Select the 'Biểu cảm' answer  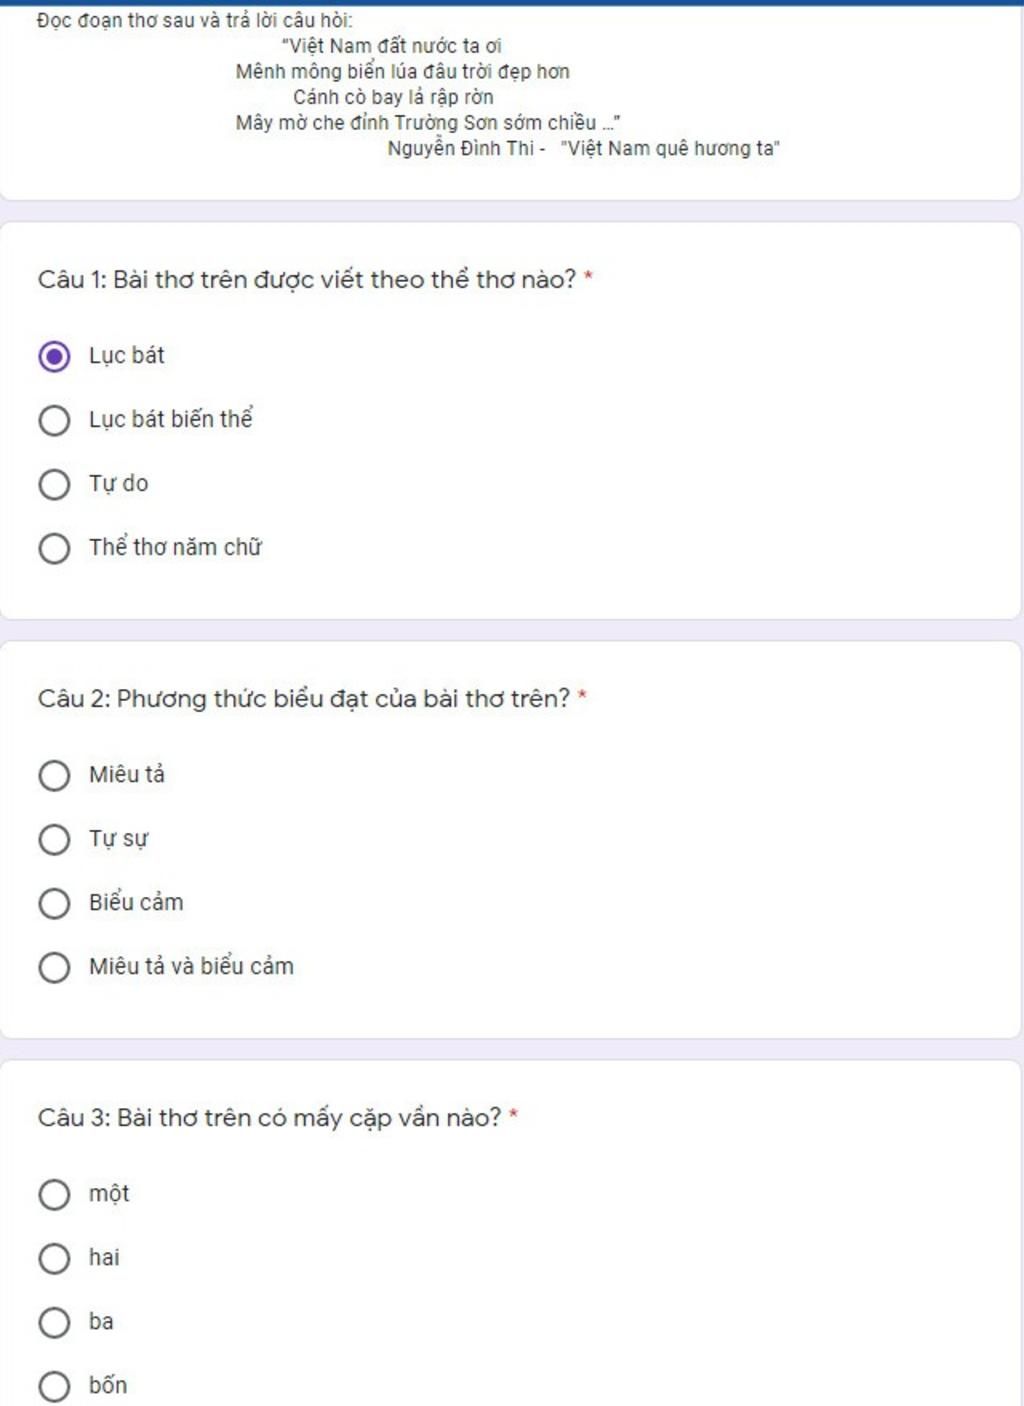[x=54, y=903]
